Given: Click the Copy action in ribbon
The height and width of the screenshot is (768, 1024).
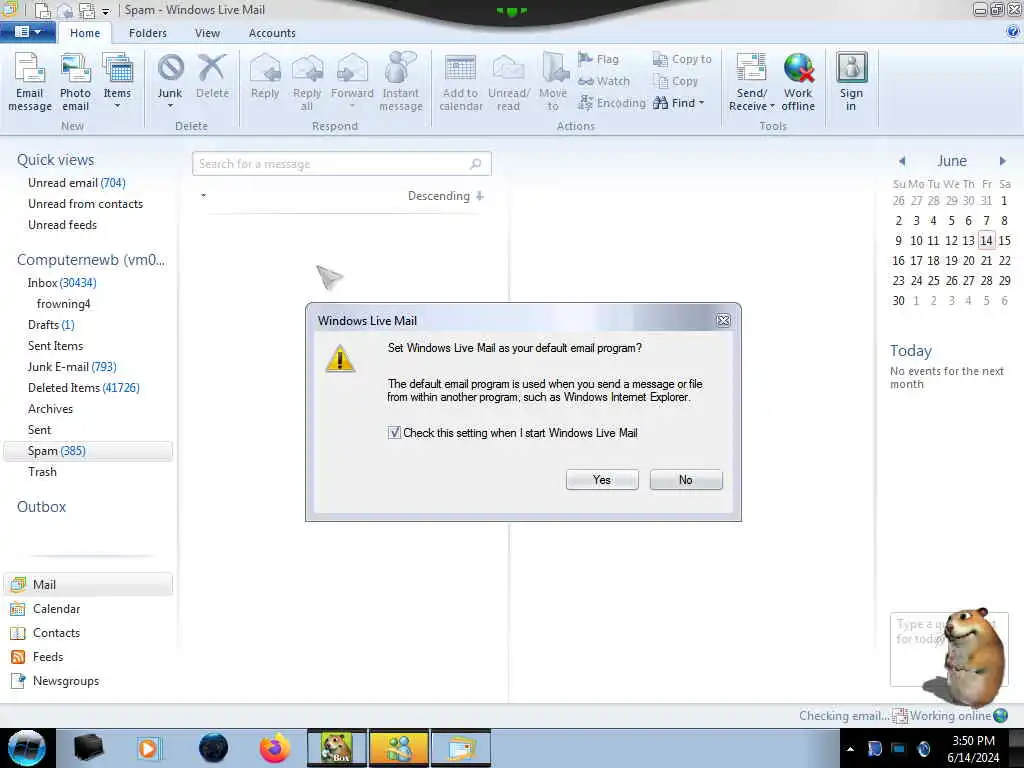Looking at the screenshot, I should [676, 81].
